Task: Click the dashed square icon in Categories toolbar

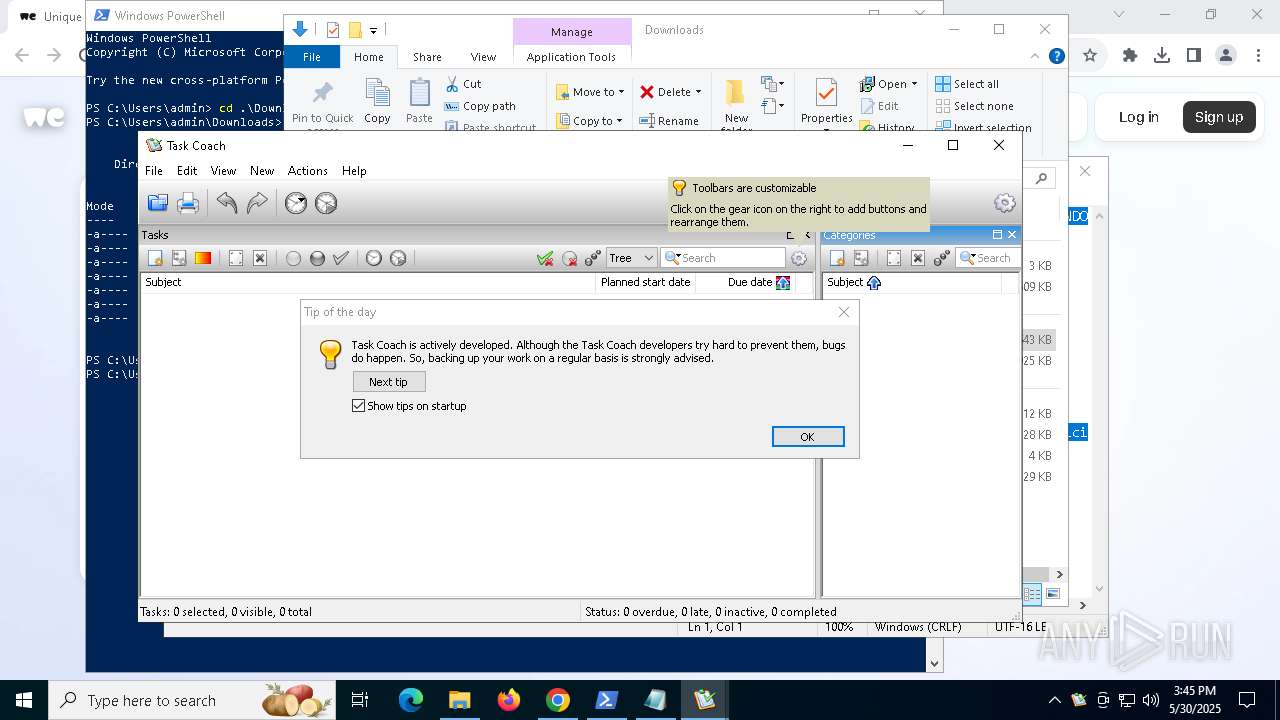Action: 894,258
